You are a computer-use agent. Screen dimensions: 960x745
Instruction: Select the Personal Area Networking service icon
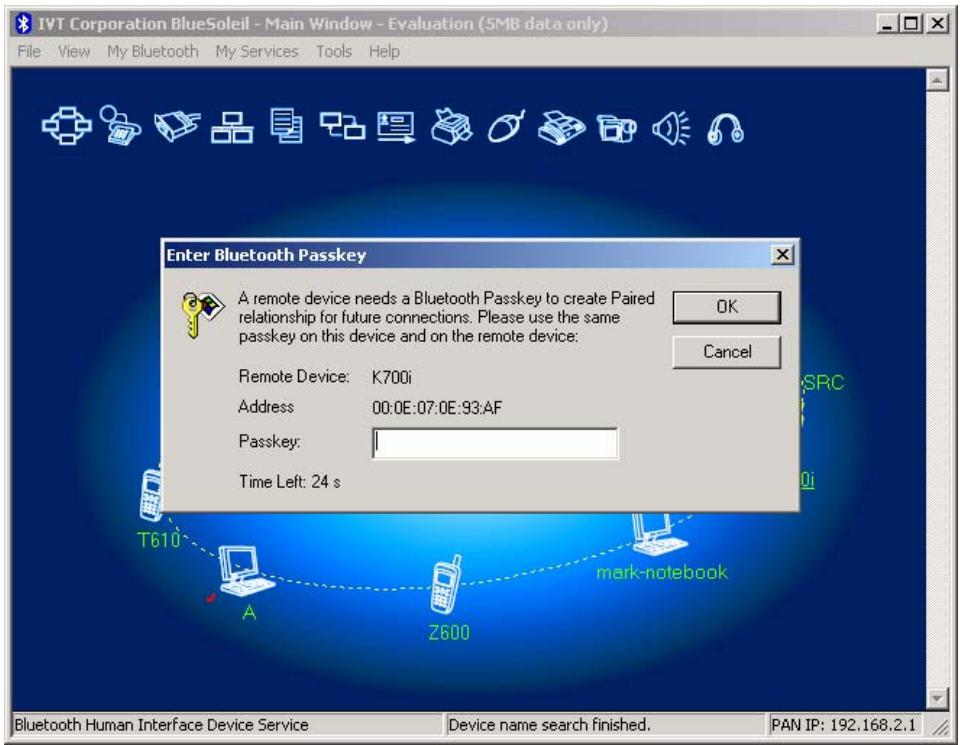pos(67,126)
